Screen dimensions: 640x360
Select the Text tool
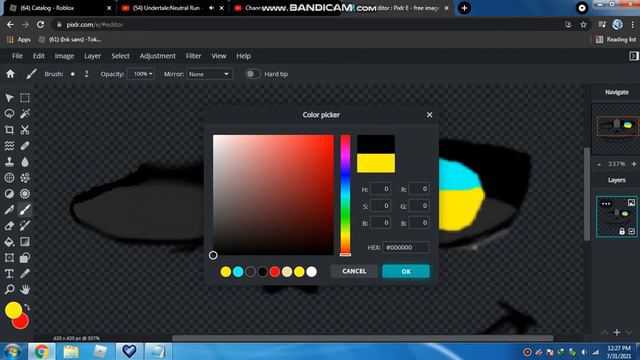click(9, 273)
